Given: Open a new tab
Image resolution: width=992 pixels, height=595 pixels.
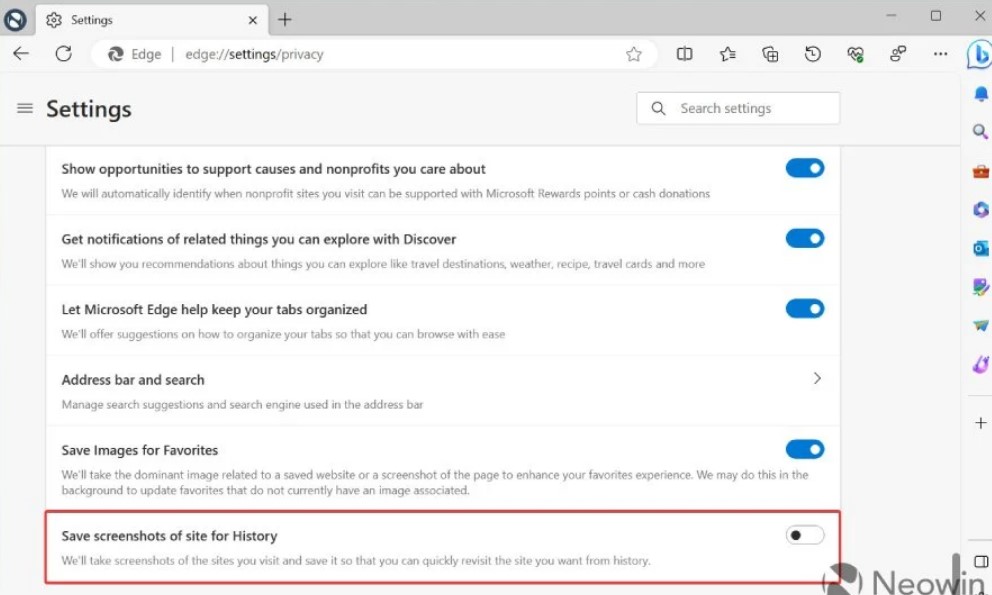Looking at the screenshot, I should tap(285, 20).
